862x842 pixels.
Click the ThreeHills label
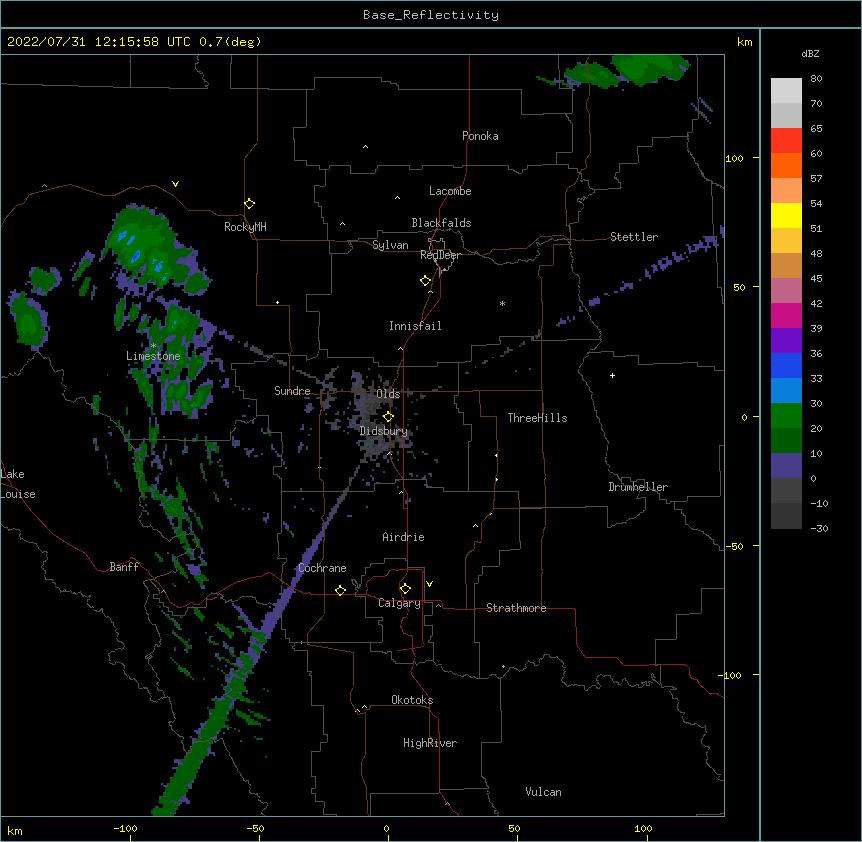[x=537, y=418]
